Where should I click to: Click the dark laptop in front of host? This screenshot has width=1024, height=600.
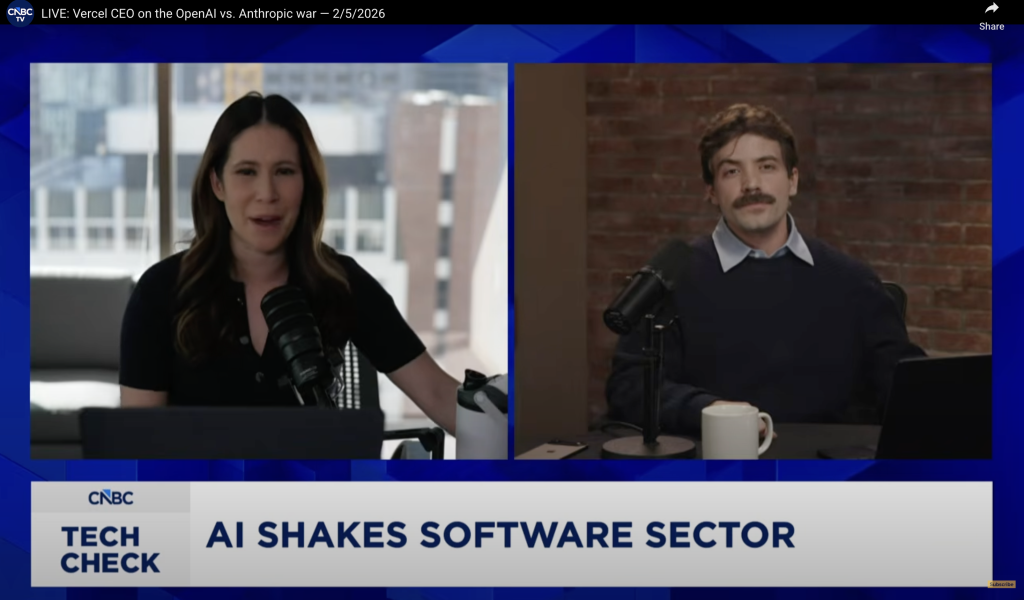(x=230, y=433)
